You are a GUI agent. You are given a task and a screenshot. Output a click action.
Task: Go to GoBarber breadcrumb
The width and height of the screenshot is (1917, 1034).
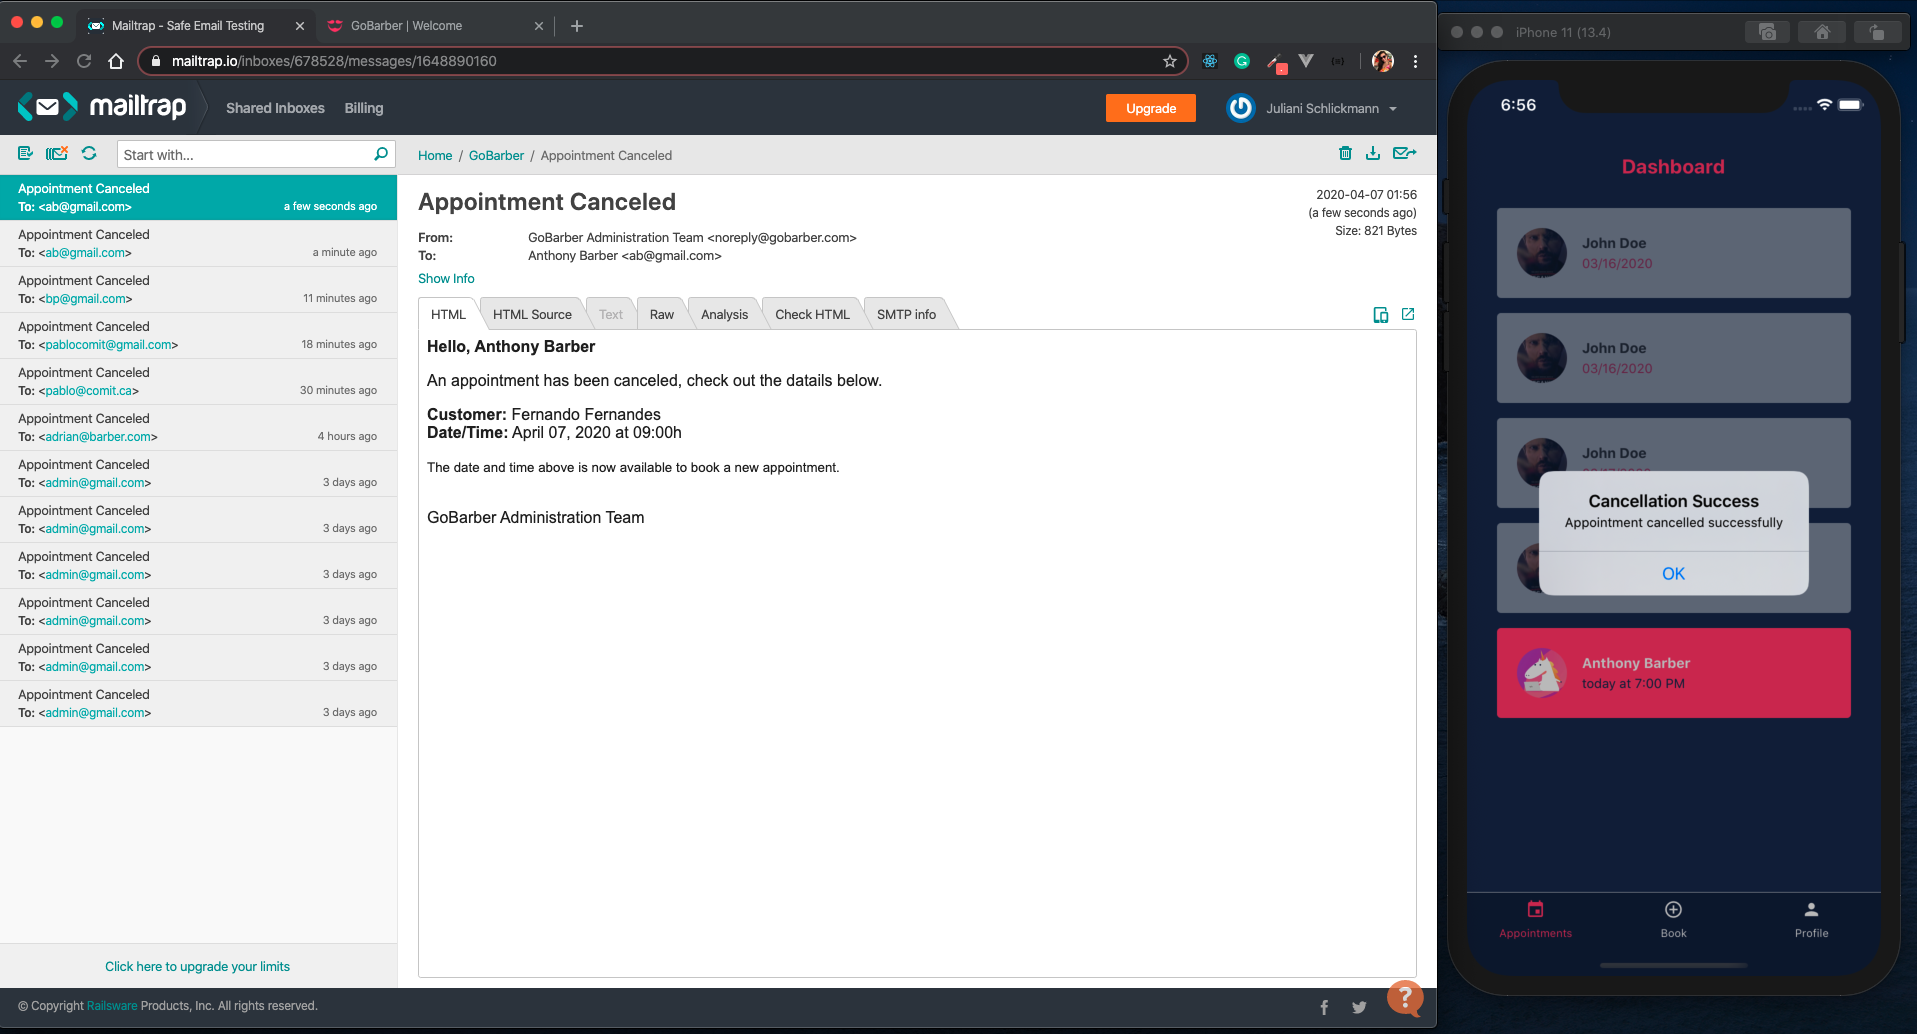(x=496, y=155)
